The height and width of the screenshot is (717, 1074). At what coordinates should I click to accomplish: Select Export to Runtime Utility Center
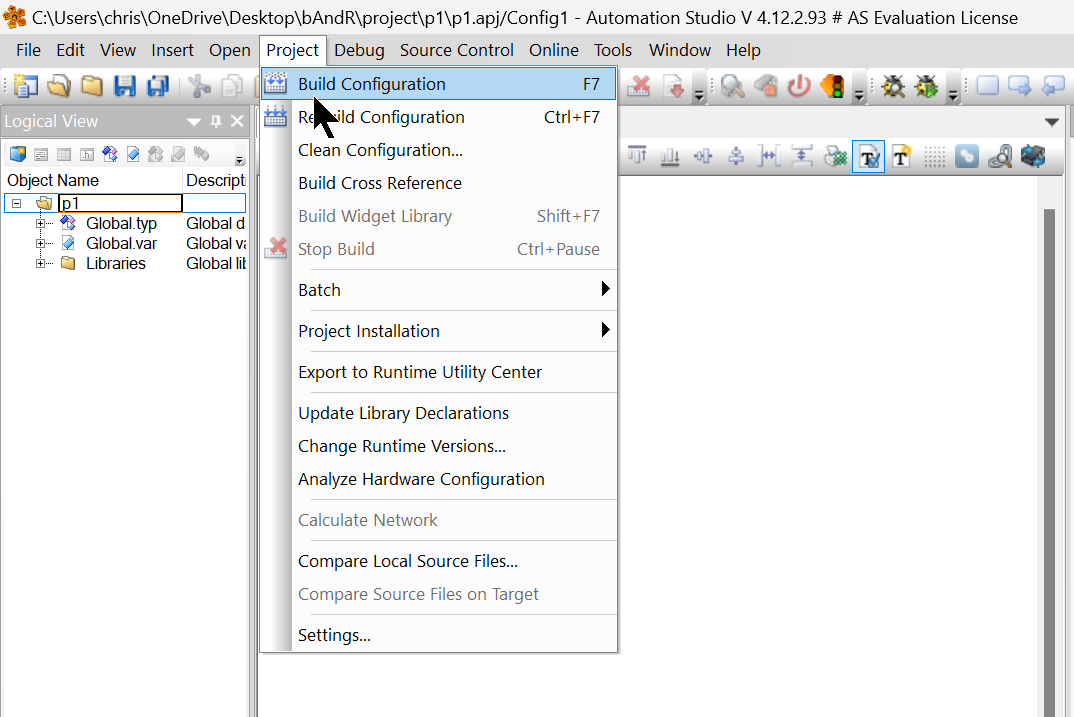pos(438,372)
